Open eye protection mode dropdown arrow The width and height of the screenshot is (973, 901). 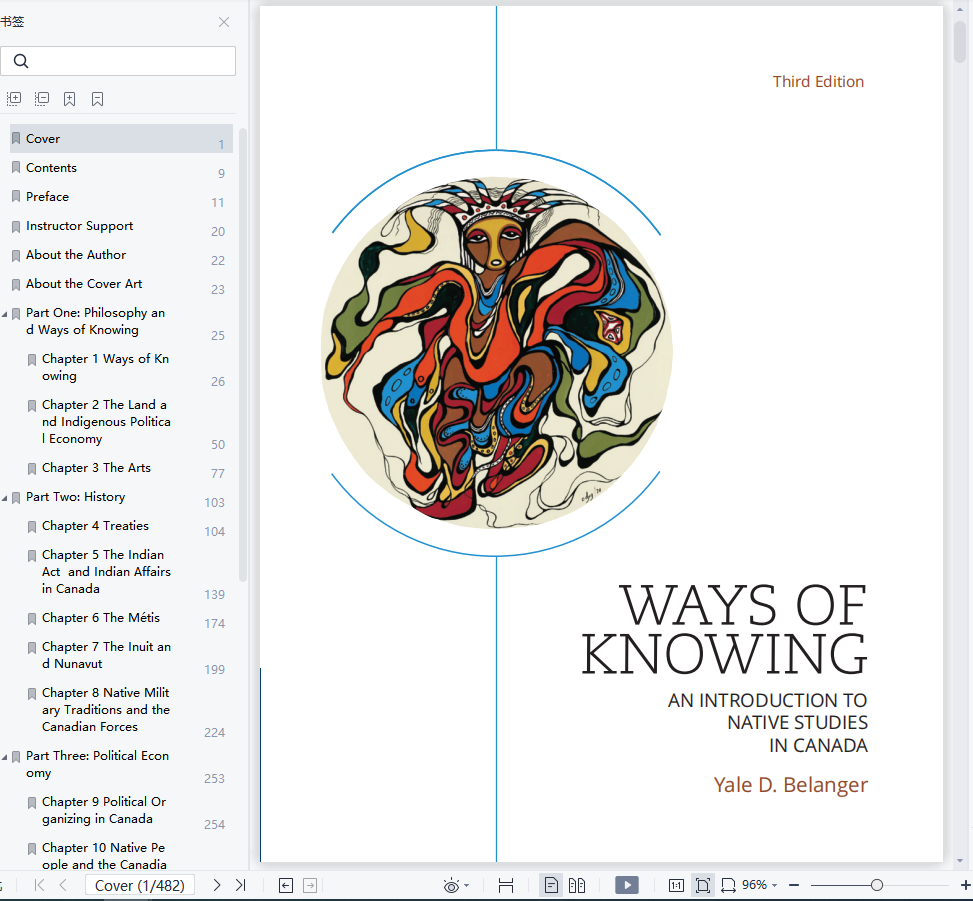(467, 886)
